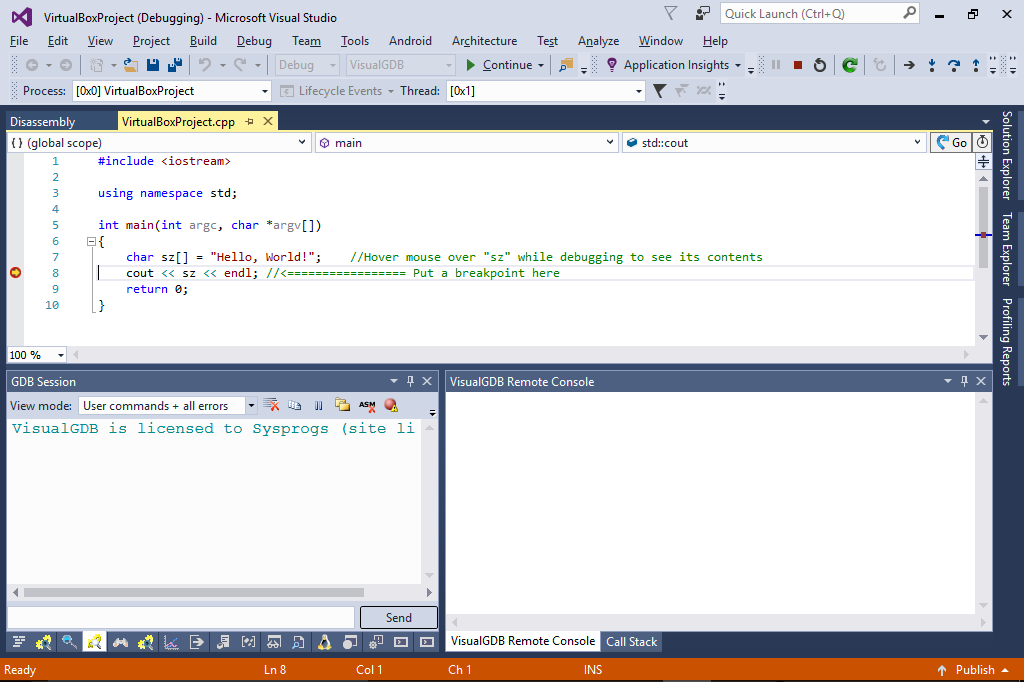Click the Linux penguin icon in bottom toolbar
1024x682 pixels.
[324, 642]
